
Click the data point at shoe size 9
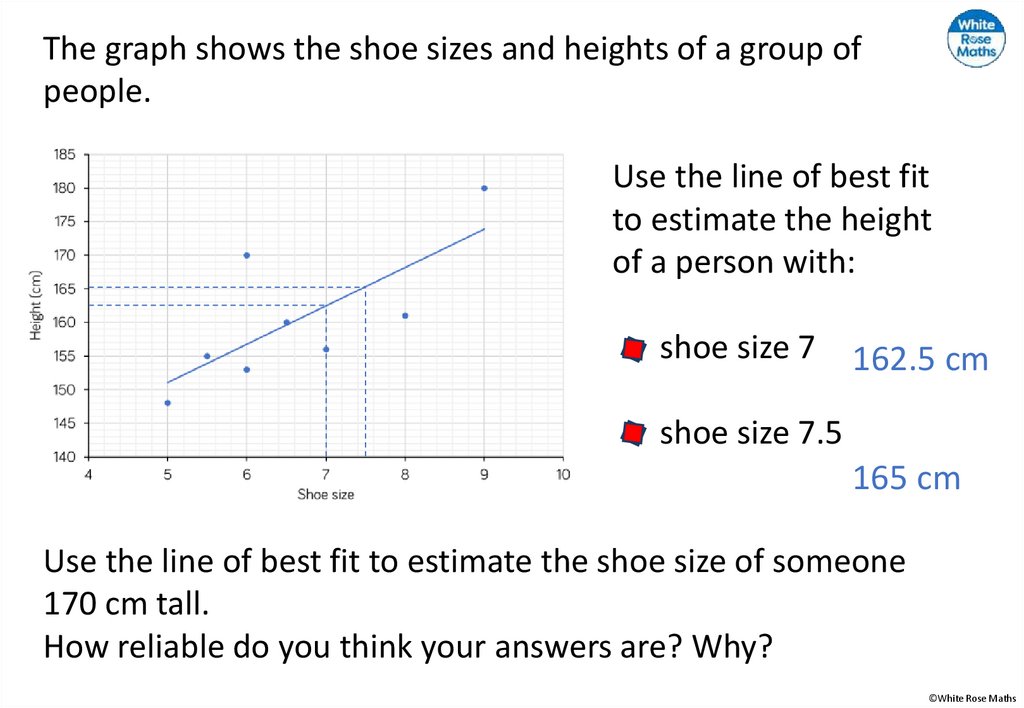point(484,188)
